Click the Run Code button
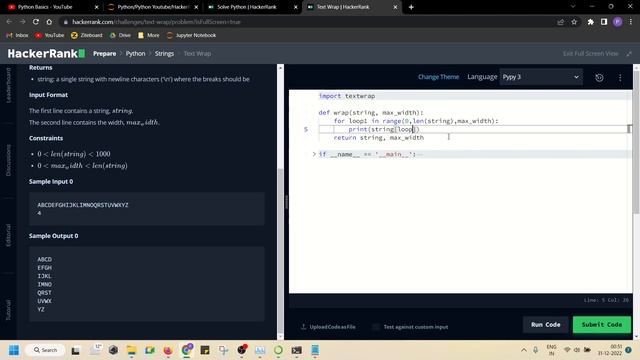Viewport: 640px width, 360px height. (545, 324)
